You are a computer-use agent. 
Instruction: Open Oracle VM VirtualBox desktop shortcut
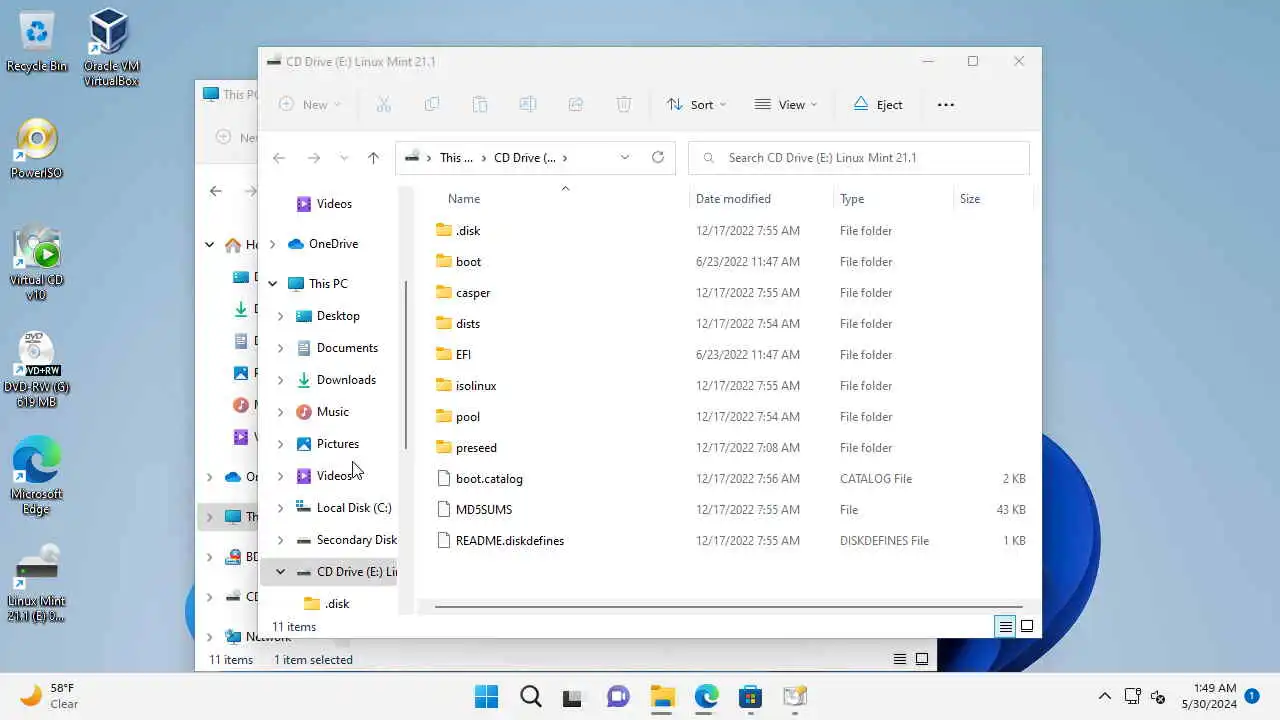pos(110,47)
